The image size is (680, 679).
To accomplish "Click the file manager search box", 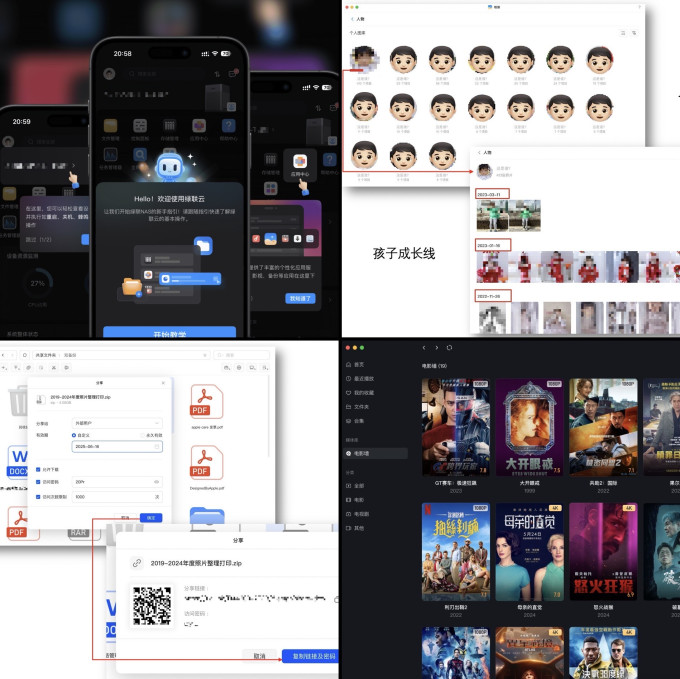I will point(242,355).
